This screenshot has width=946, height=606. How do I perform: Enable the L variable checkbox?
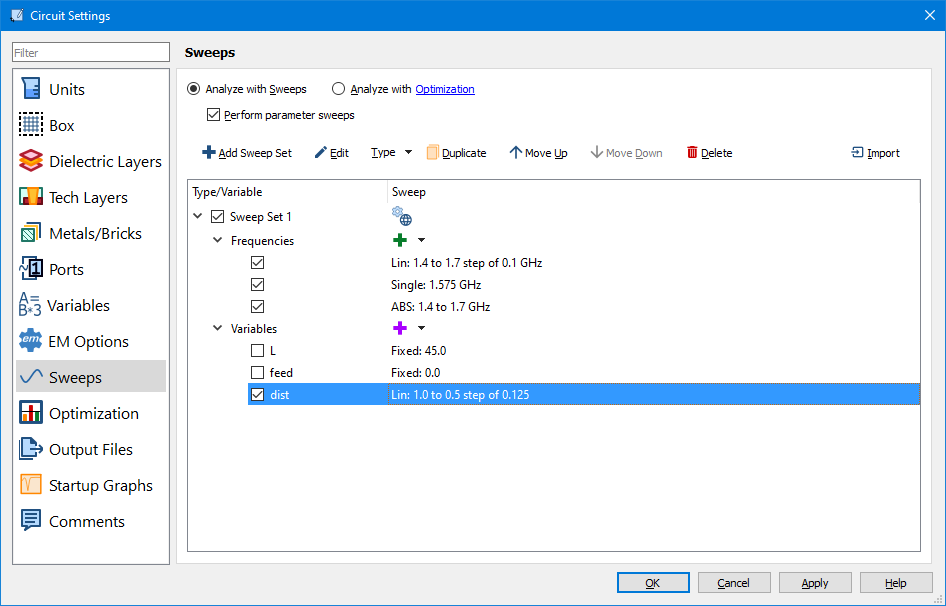pyautogui.click(x=258, y=351)
